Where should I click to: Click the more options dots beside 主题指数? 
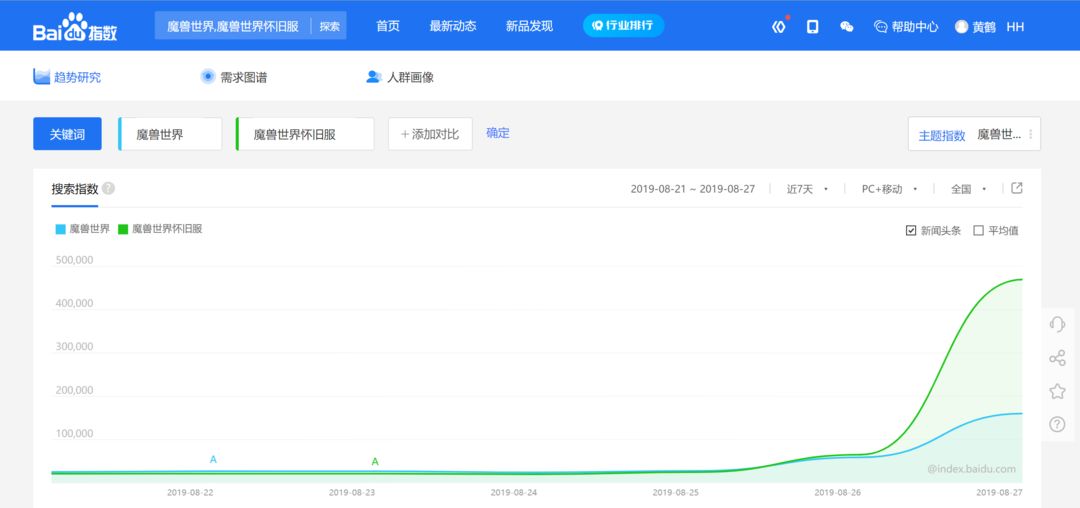1030,134
